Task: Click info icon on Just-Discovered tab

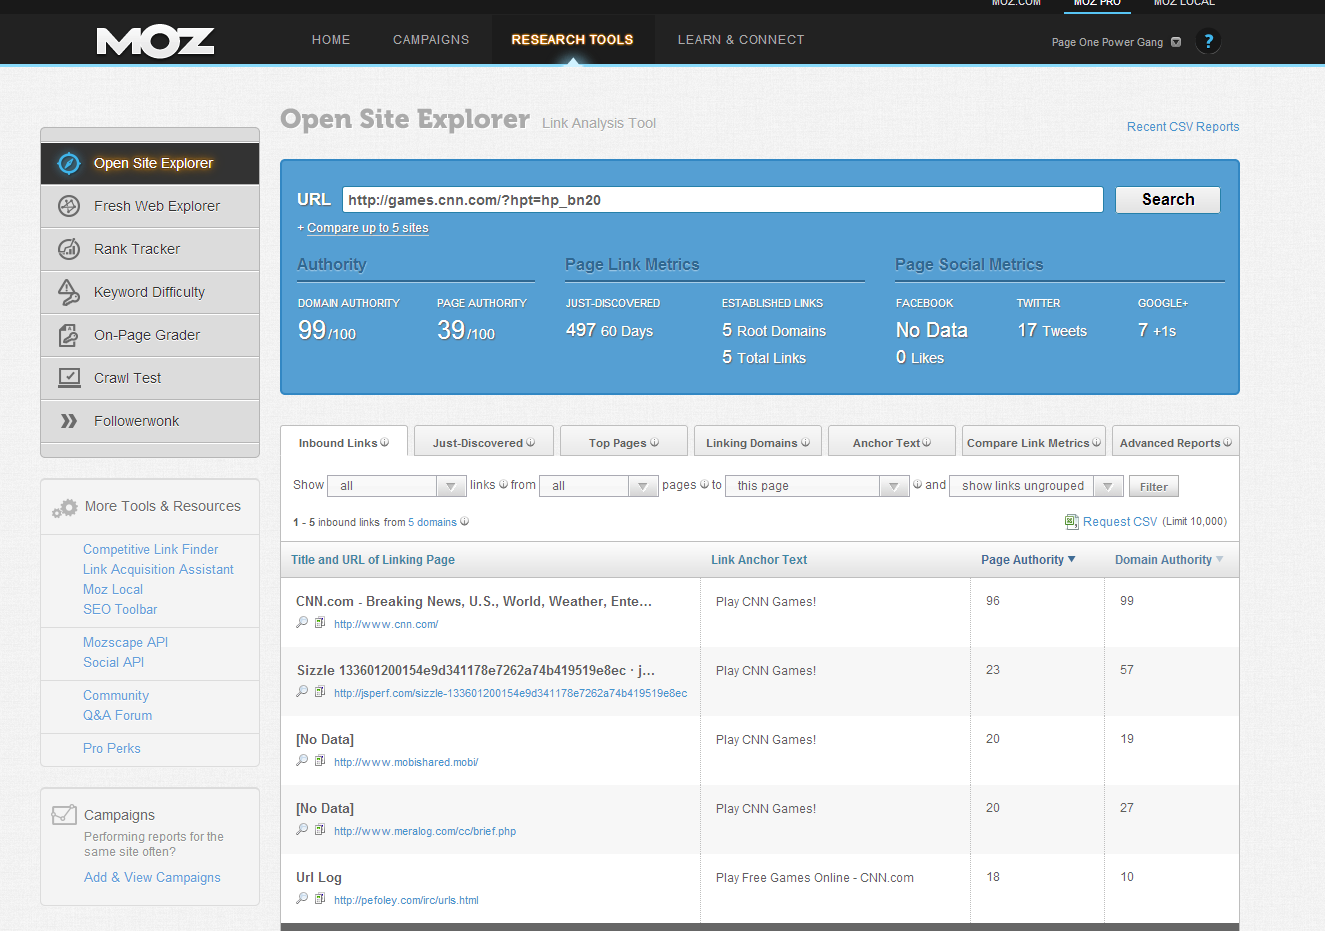Action: pos(530,442)
